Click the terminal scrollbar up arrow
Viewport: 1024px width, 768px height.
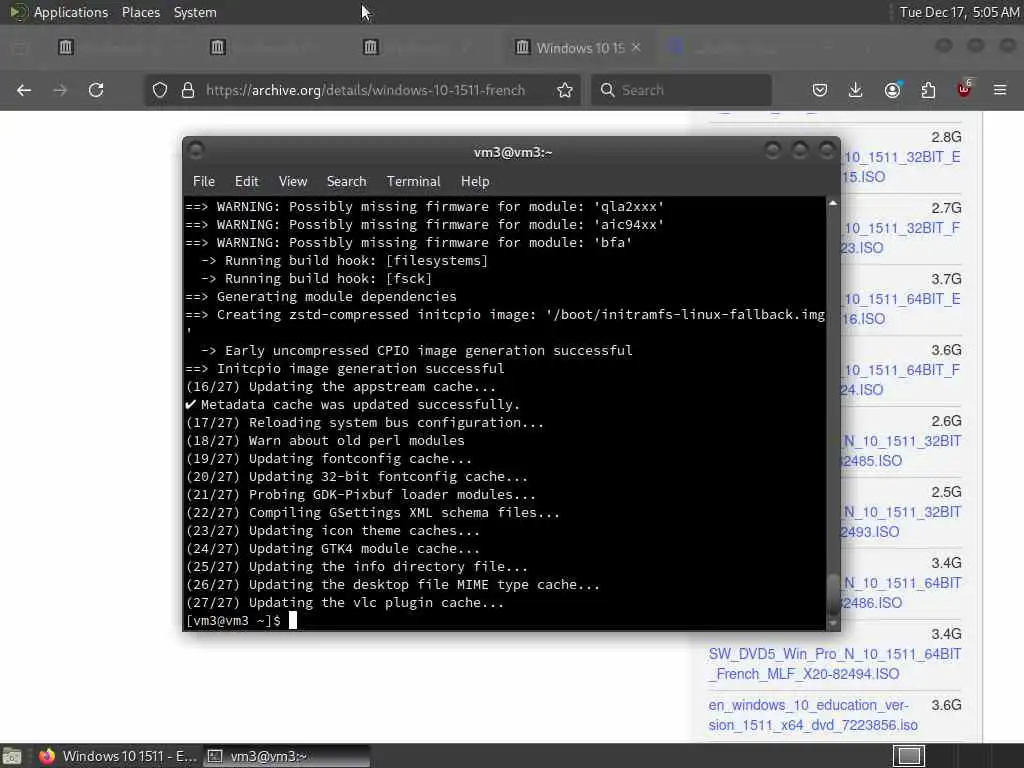point(833,204)
